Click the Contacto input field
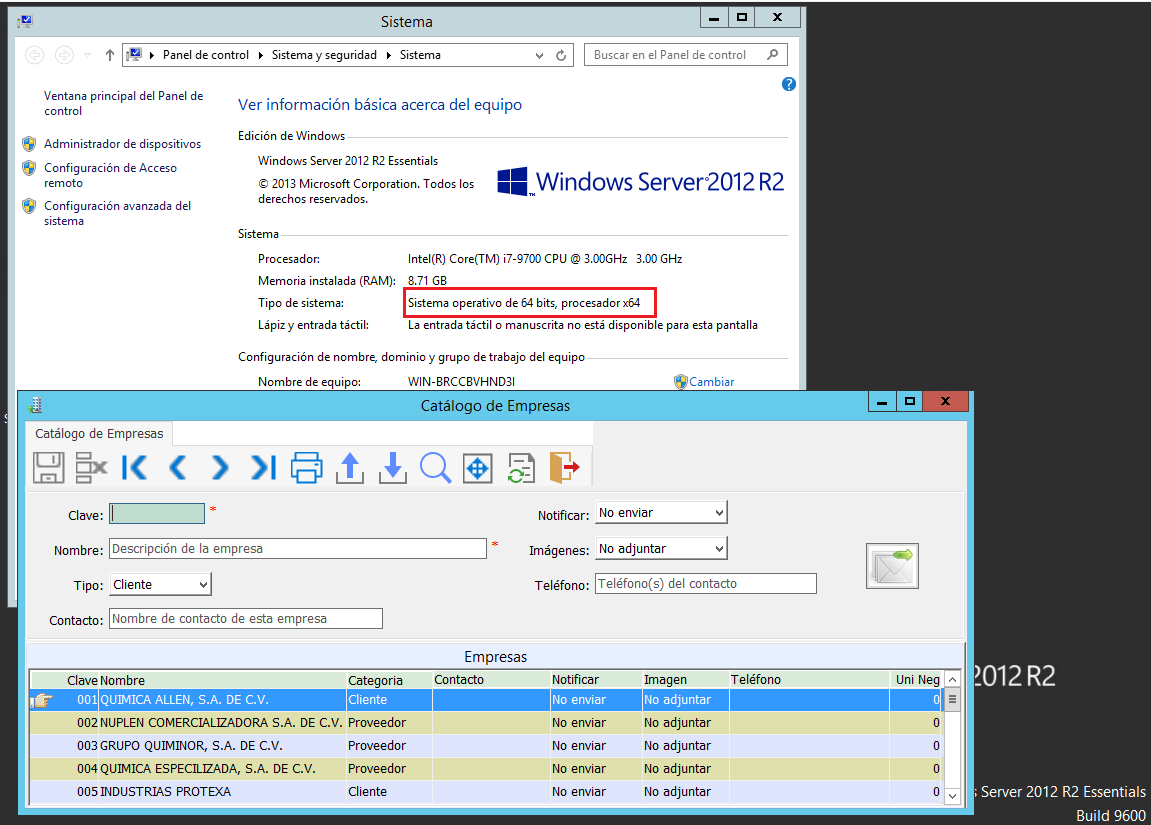The width and height of the screenshot is (1151, 825). [246, 619]
